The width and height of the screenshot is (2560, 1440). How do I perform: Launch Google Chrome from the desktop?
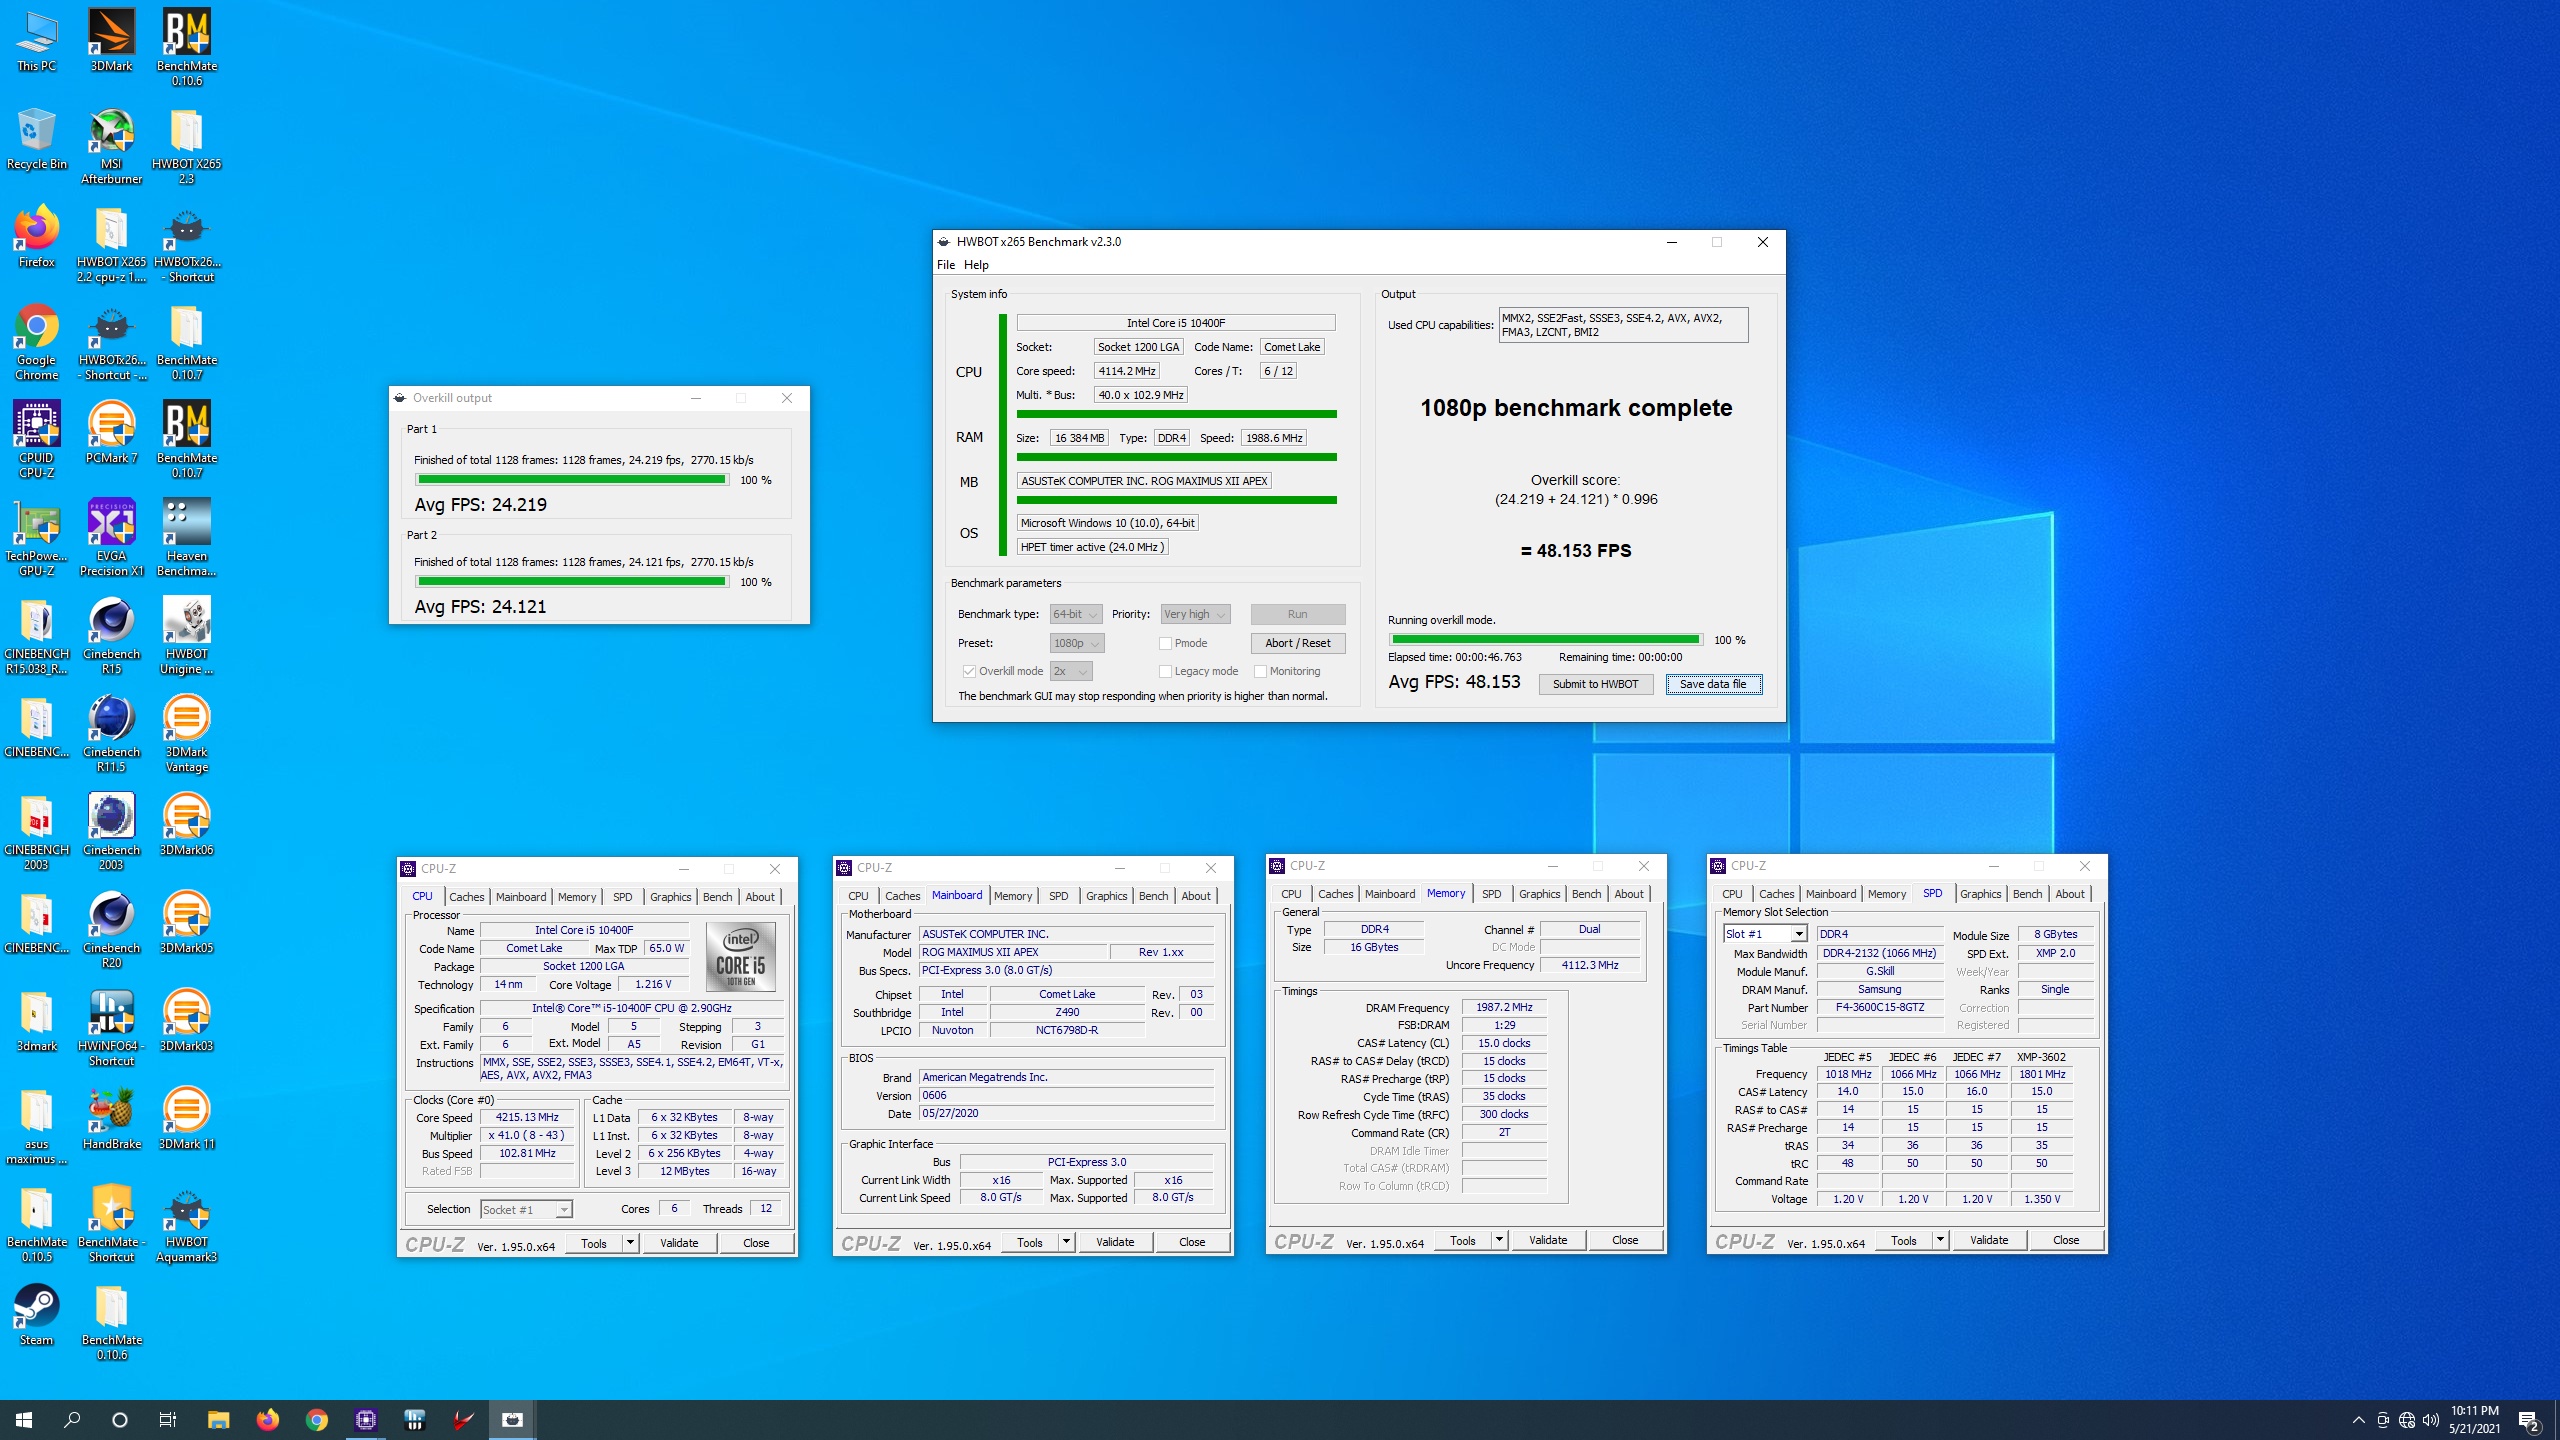[36, 342]
